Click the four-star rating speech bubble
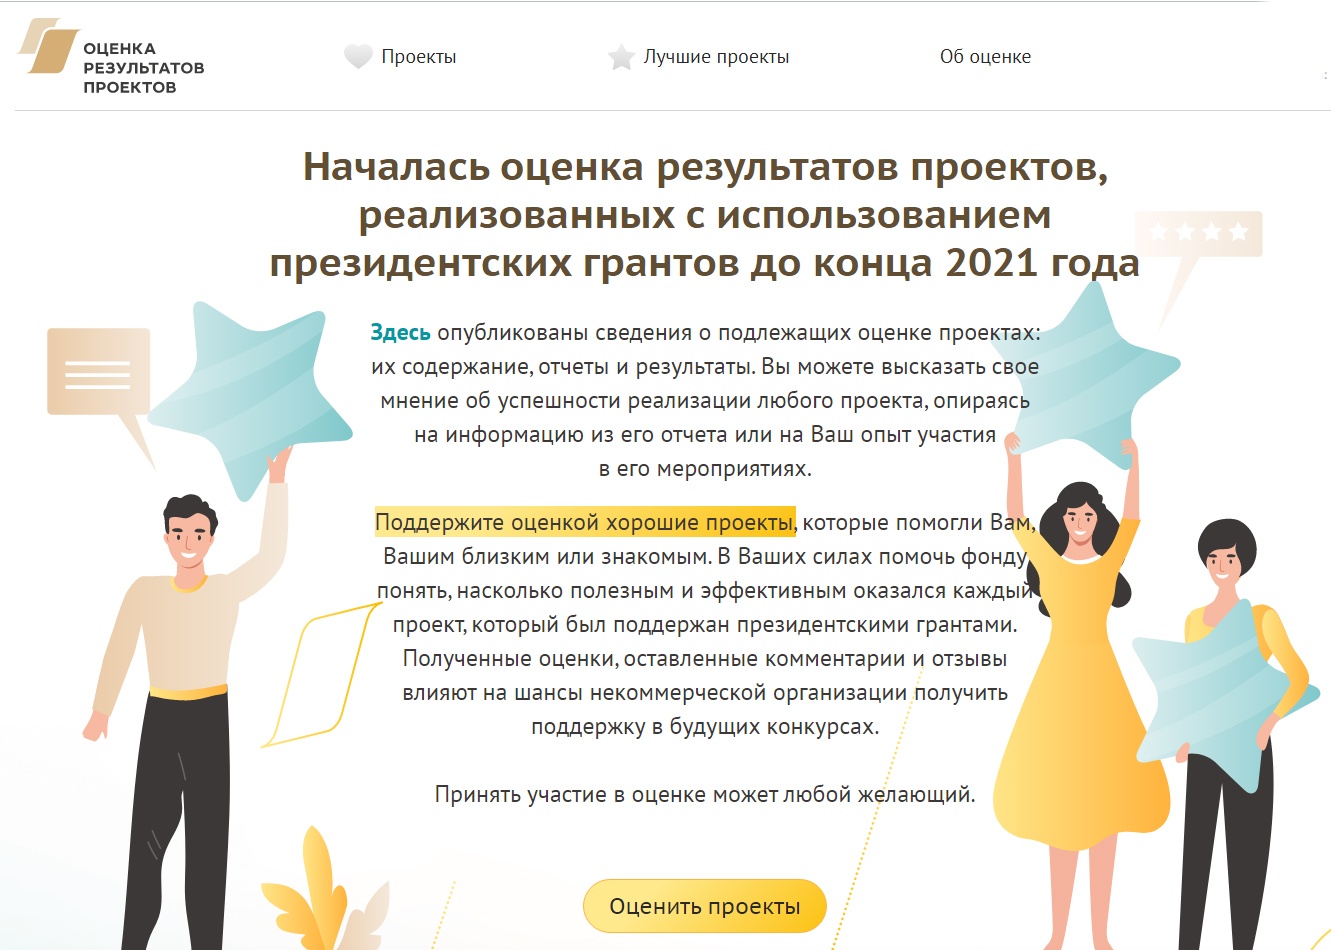 pos(1198,245)
